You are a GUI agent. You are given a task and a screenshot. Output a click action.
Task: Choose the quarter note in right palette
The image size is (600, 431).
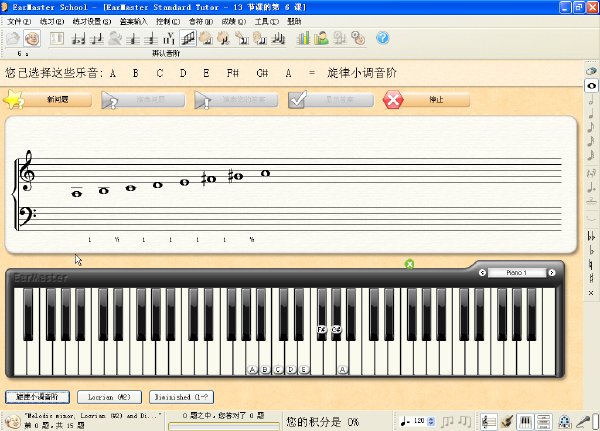[x=591, y=113]
